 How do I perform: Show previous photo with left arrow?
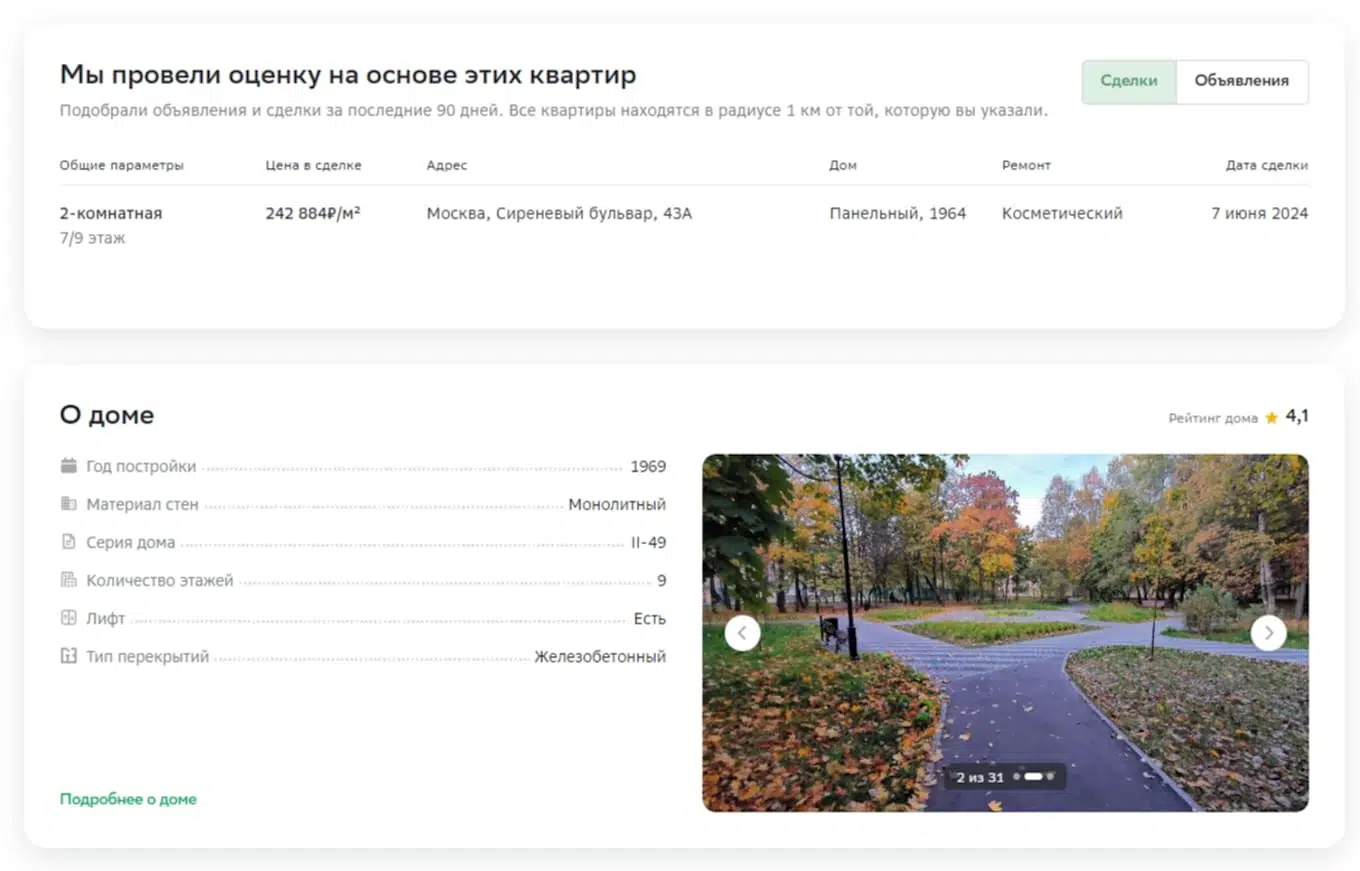742,633
